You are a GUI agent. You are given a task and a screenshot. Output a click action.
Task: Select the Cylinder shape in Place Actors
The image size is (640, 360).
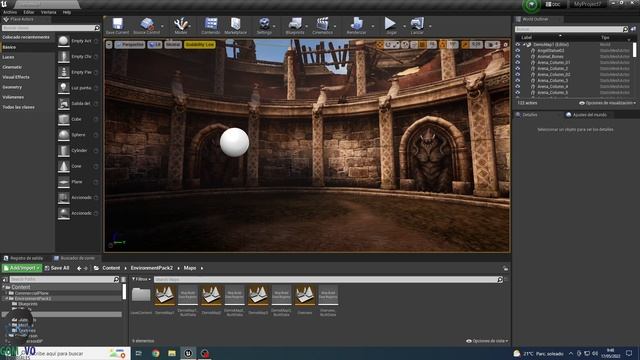pos(78,151)
